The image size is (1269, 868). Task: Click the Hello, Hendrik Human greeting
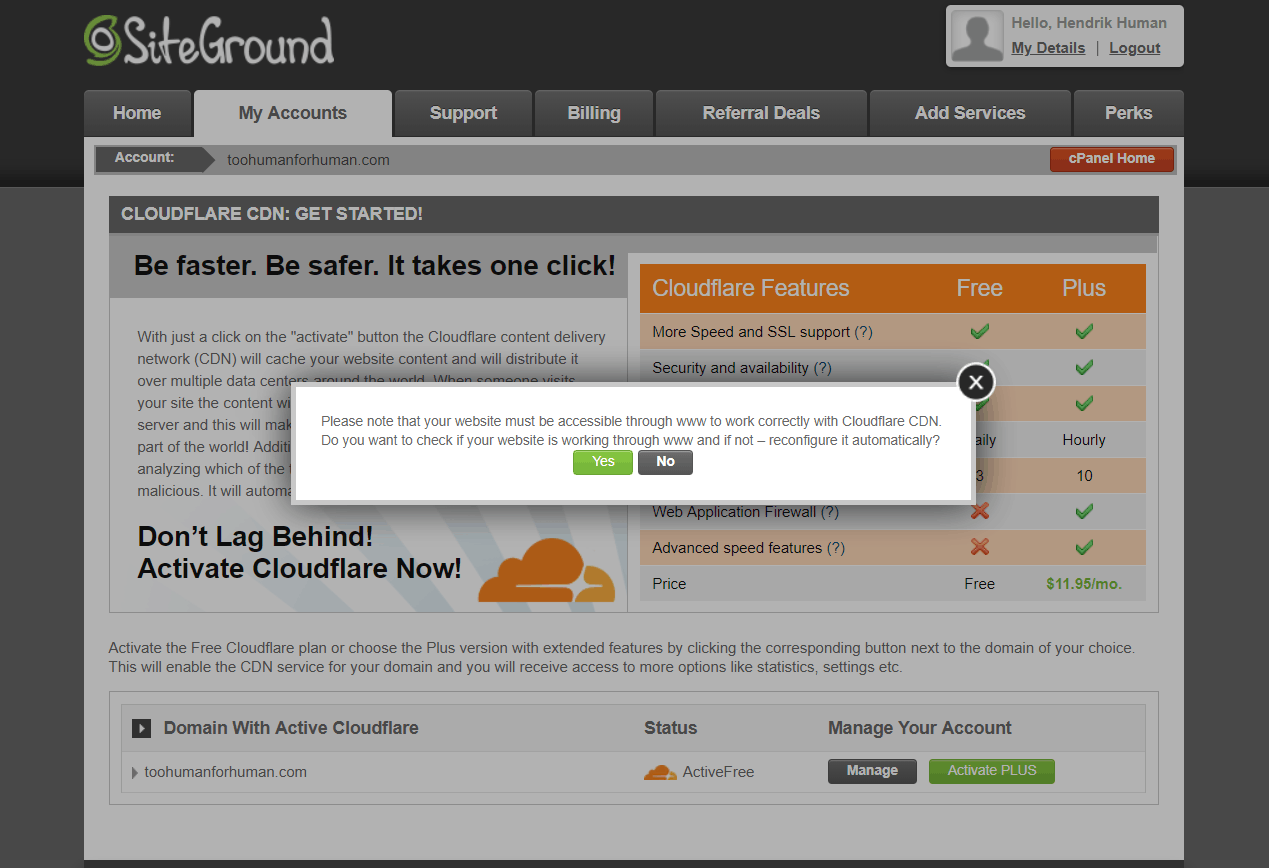1089,23
